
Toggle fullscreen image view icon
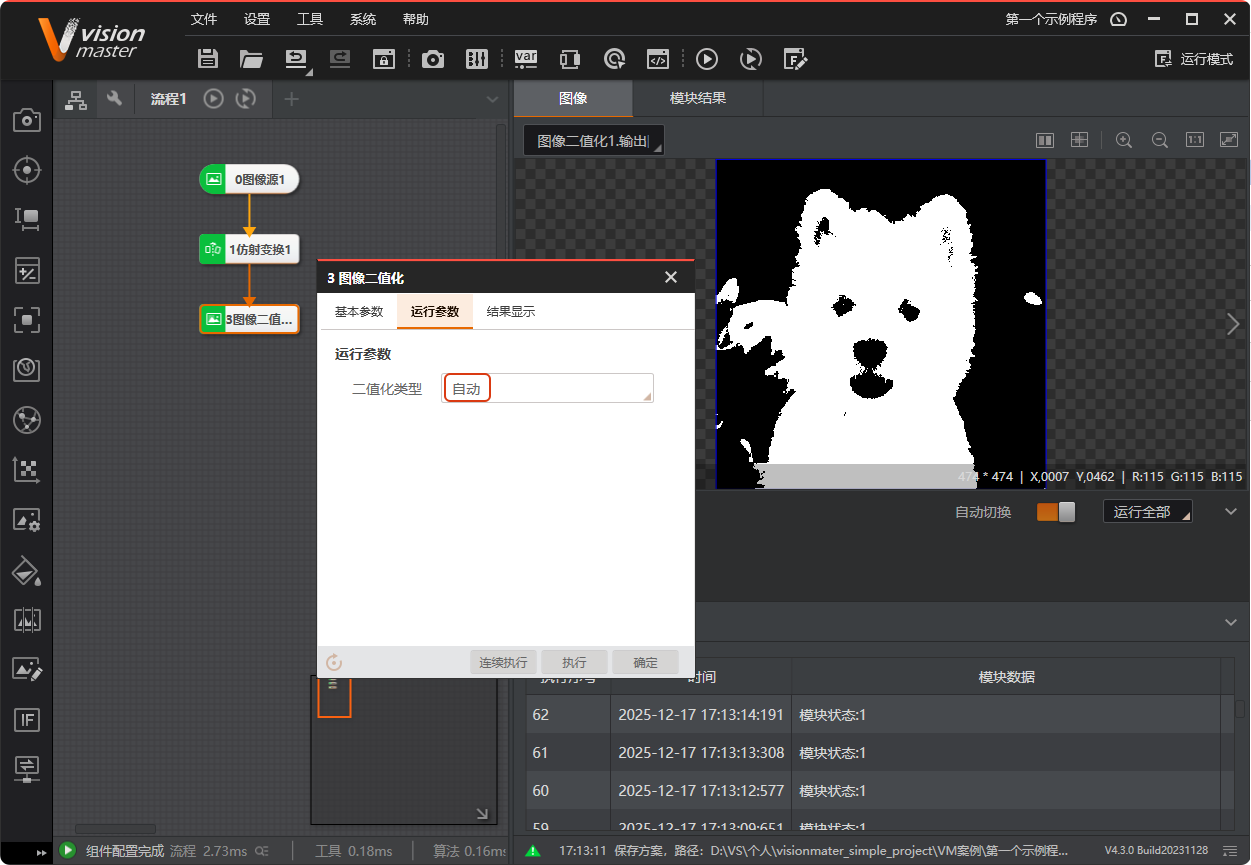1229,140
